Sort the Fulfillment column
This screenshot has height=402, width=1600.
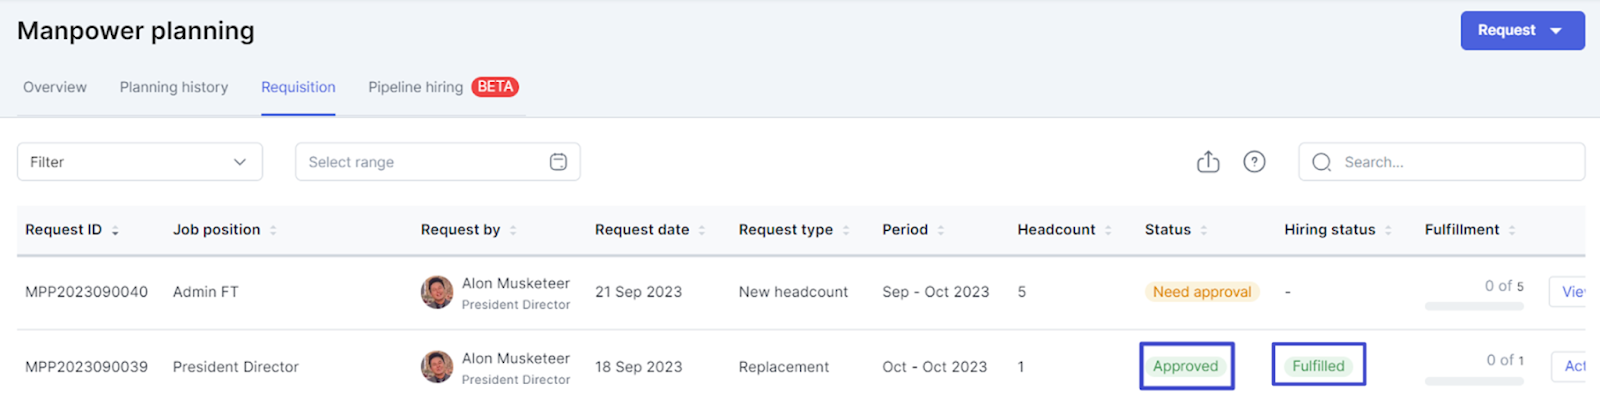pyautogui.click(x=1512, y=230)
